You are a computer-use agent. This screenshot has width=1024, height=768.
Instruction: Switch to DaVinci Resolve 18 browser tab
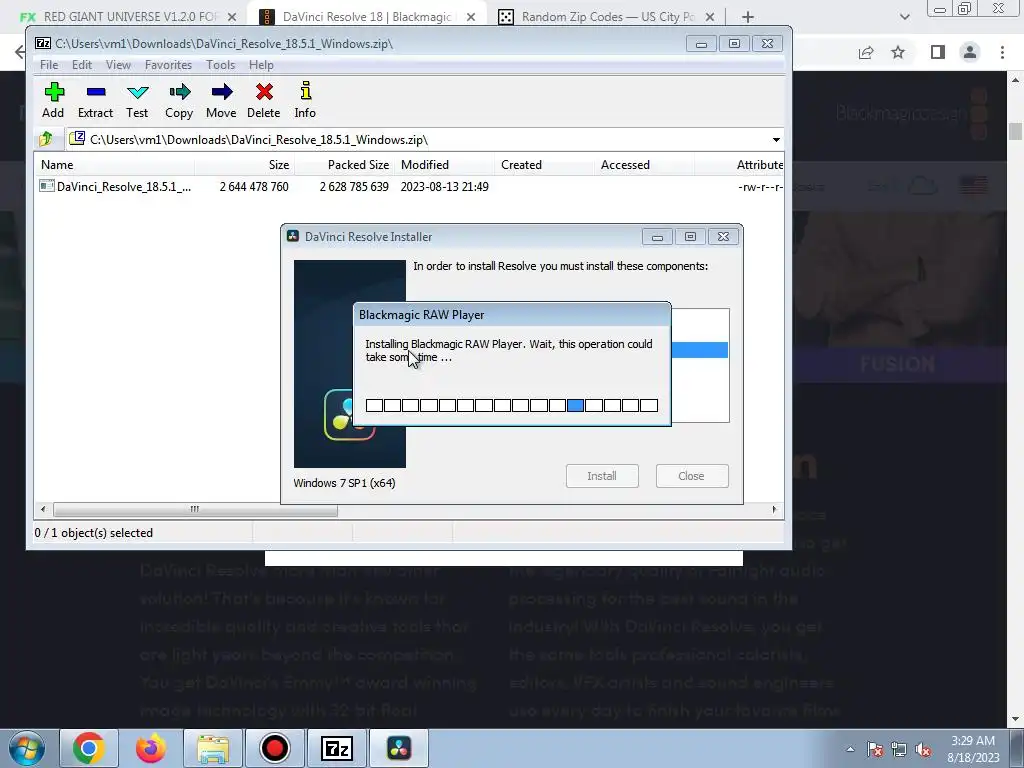(x=366, y=16)
